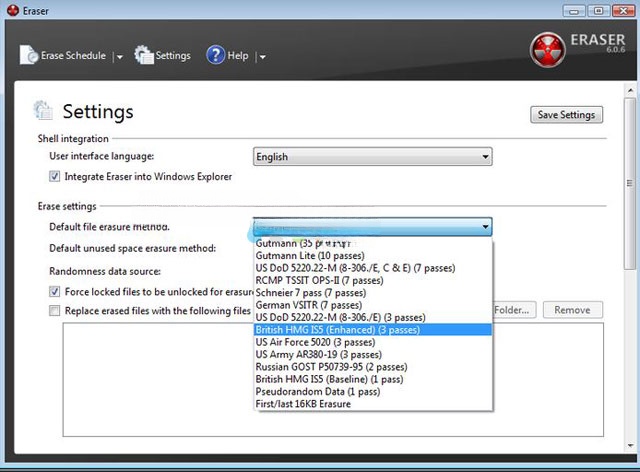Select British HMG IS5 (Baseline) 1 pass

click(x=373, y=379)
